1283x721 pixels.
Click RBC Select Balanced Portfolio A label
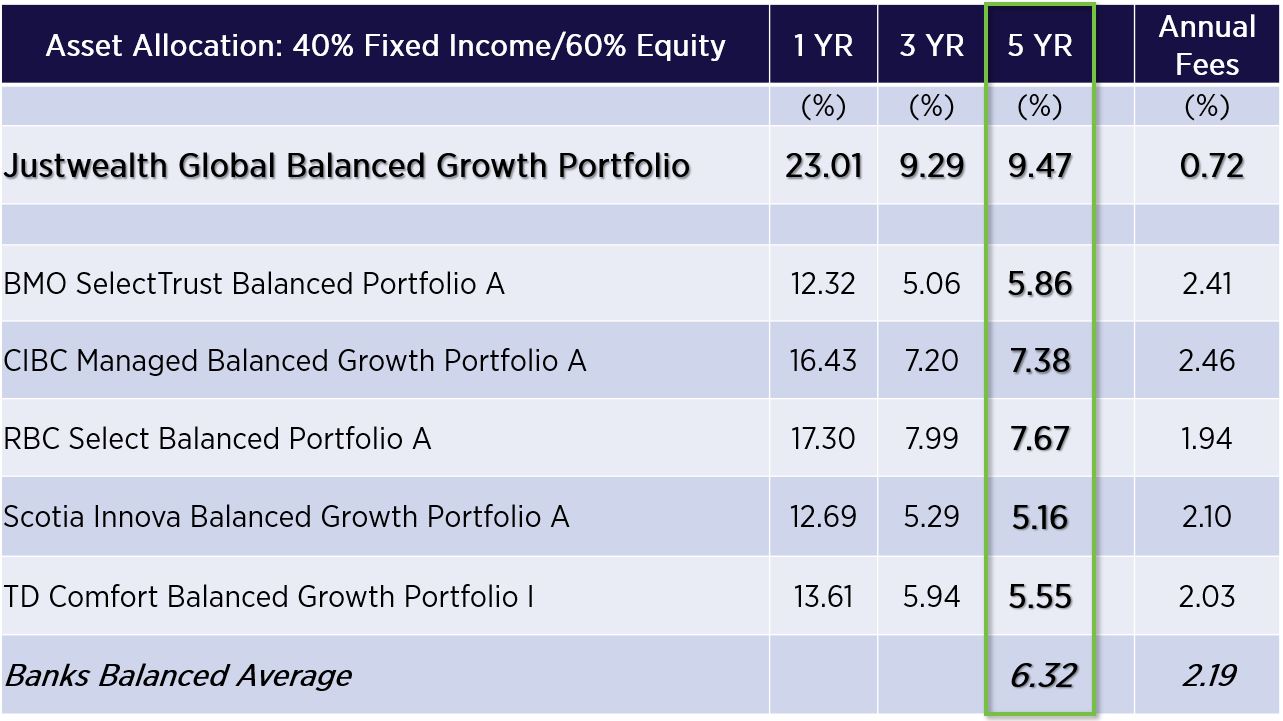pyautogui.click(x=217, y=439)
